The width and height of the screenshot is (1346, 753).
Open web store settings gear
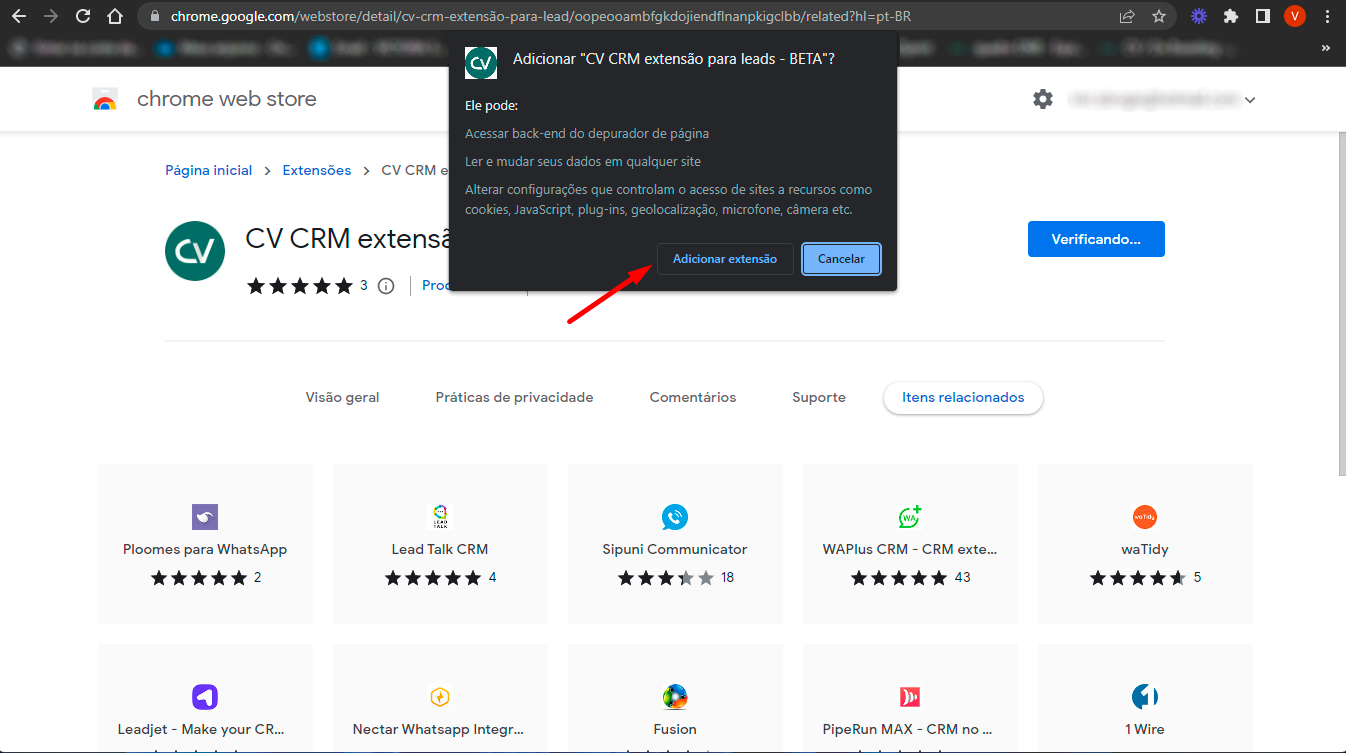1043,99
